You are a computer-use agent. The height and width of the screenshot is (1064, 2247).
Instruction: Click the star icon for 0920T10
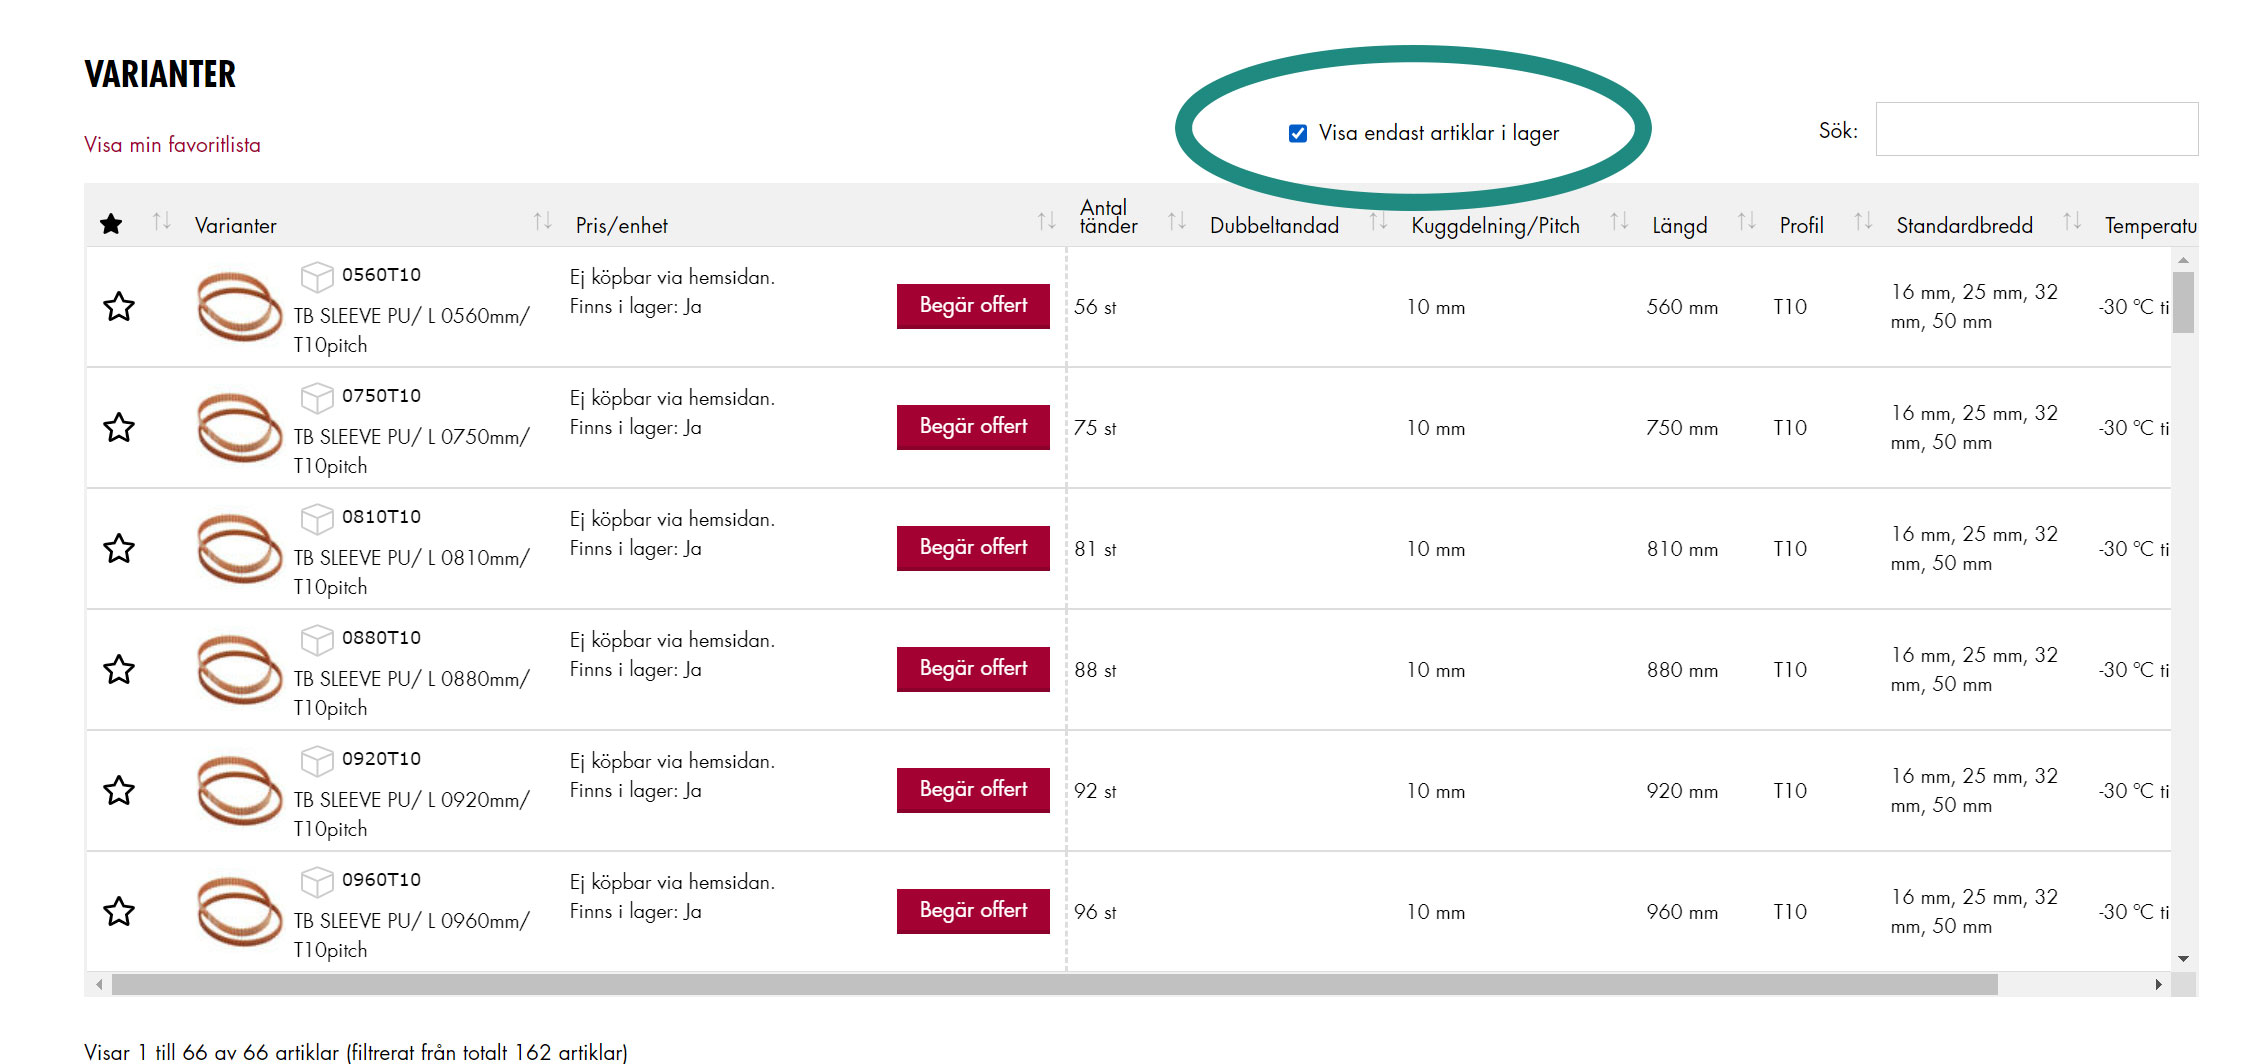(119, 790)
